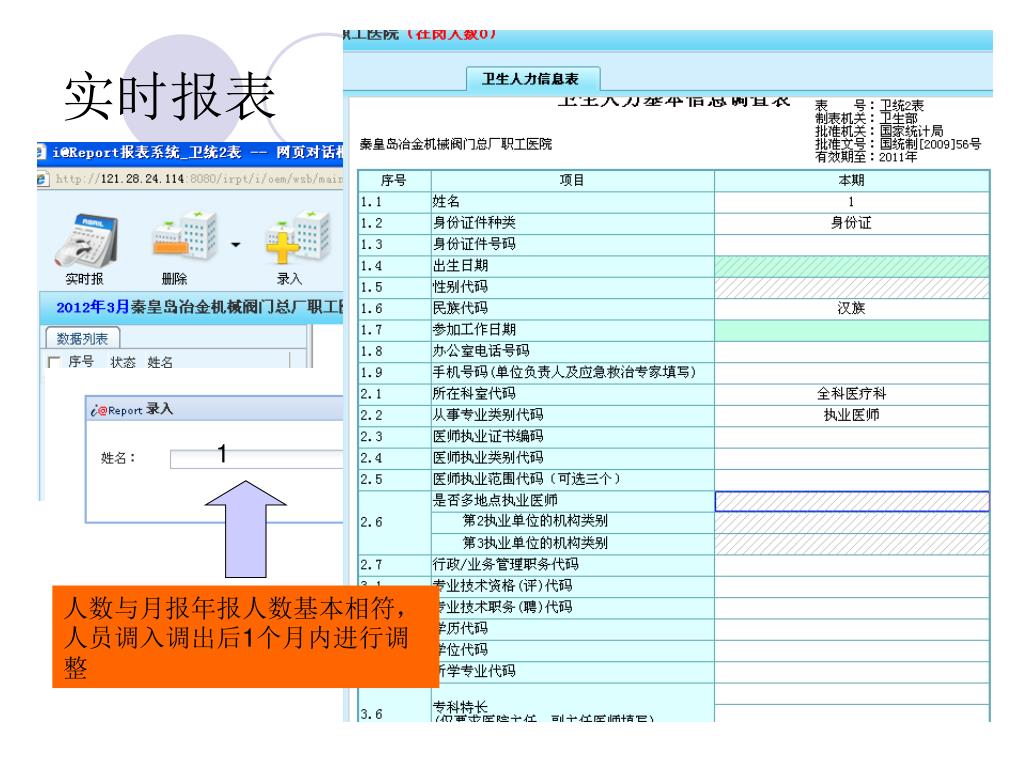Click the 第2执业单位的机构类别 hatched cell
This screenshot has height=768, width=1024.
852,522
